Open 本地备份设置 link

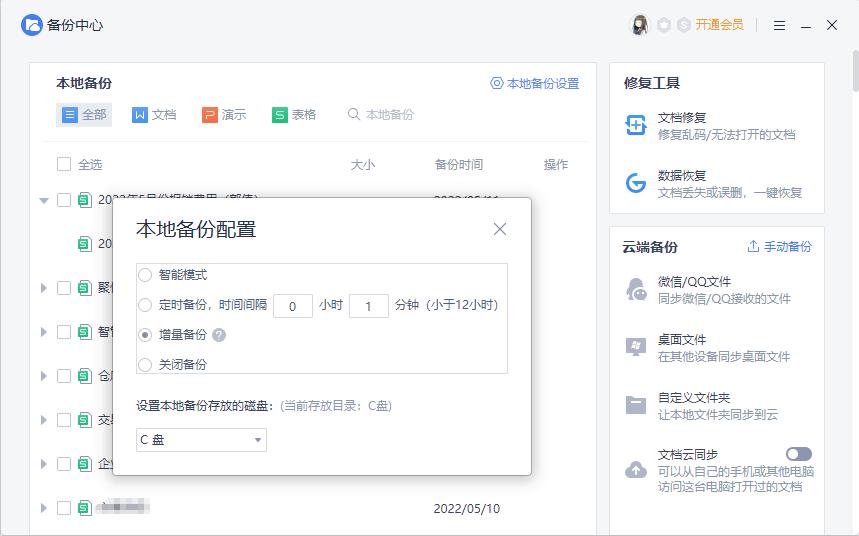click(x=543, y=83)
